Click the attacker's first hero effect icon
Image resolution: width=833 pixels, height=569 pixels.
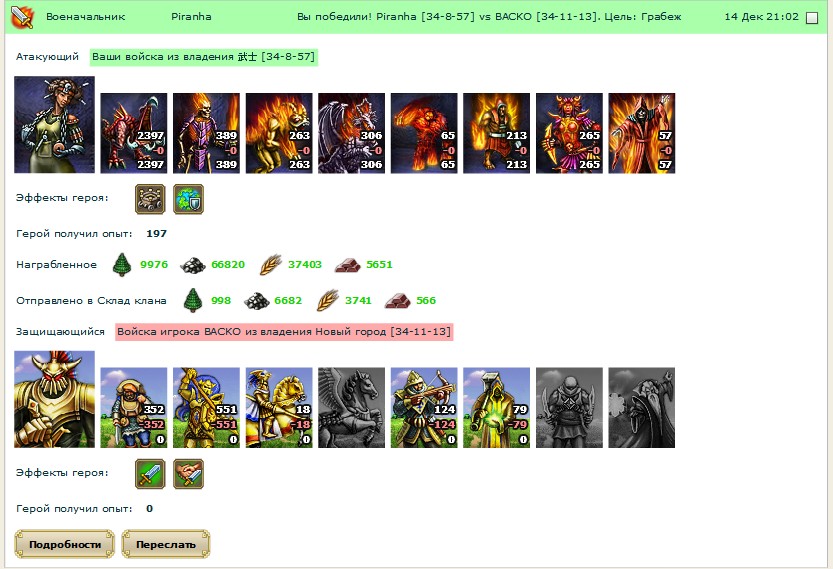pyautogui.click(x=150, y=199)
